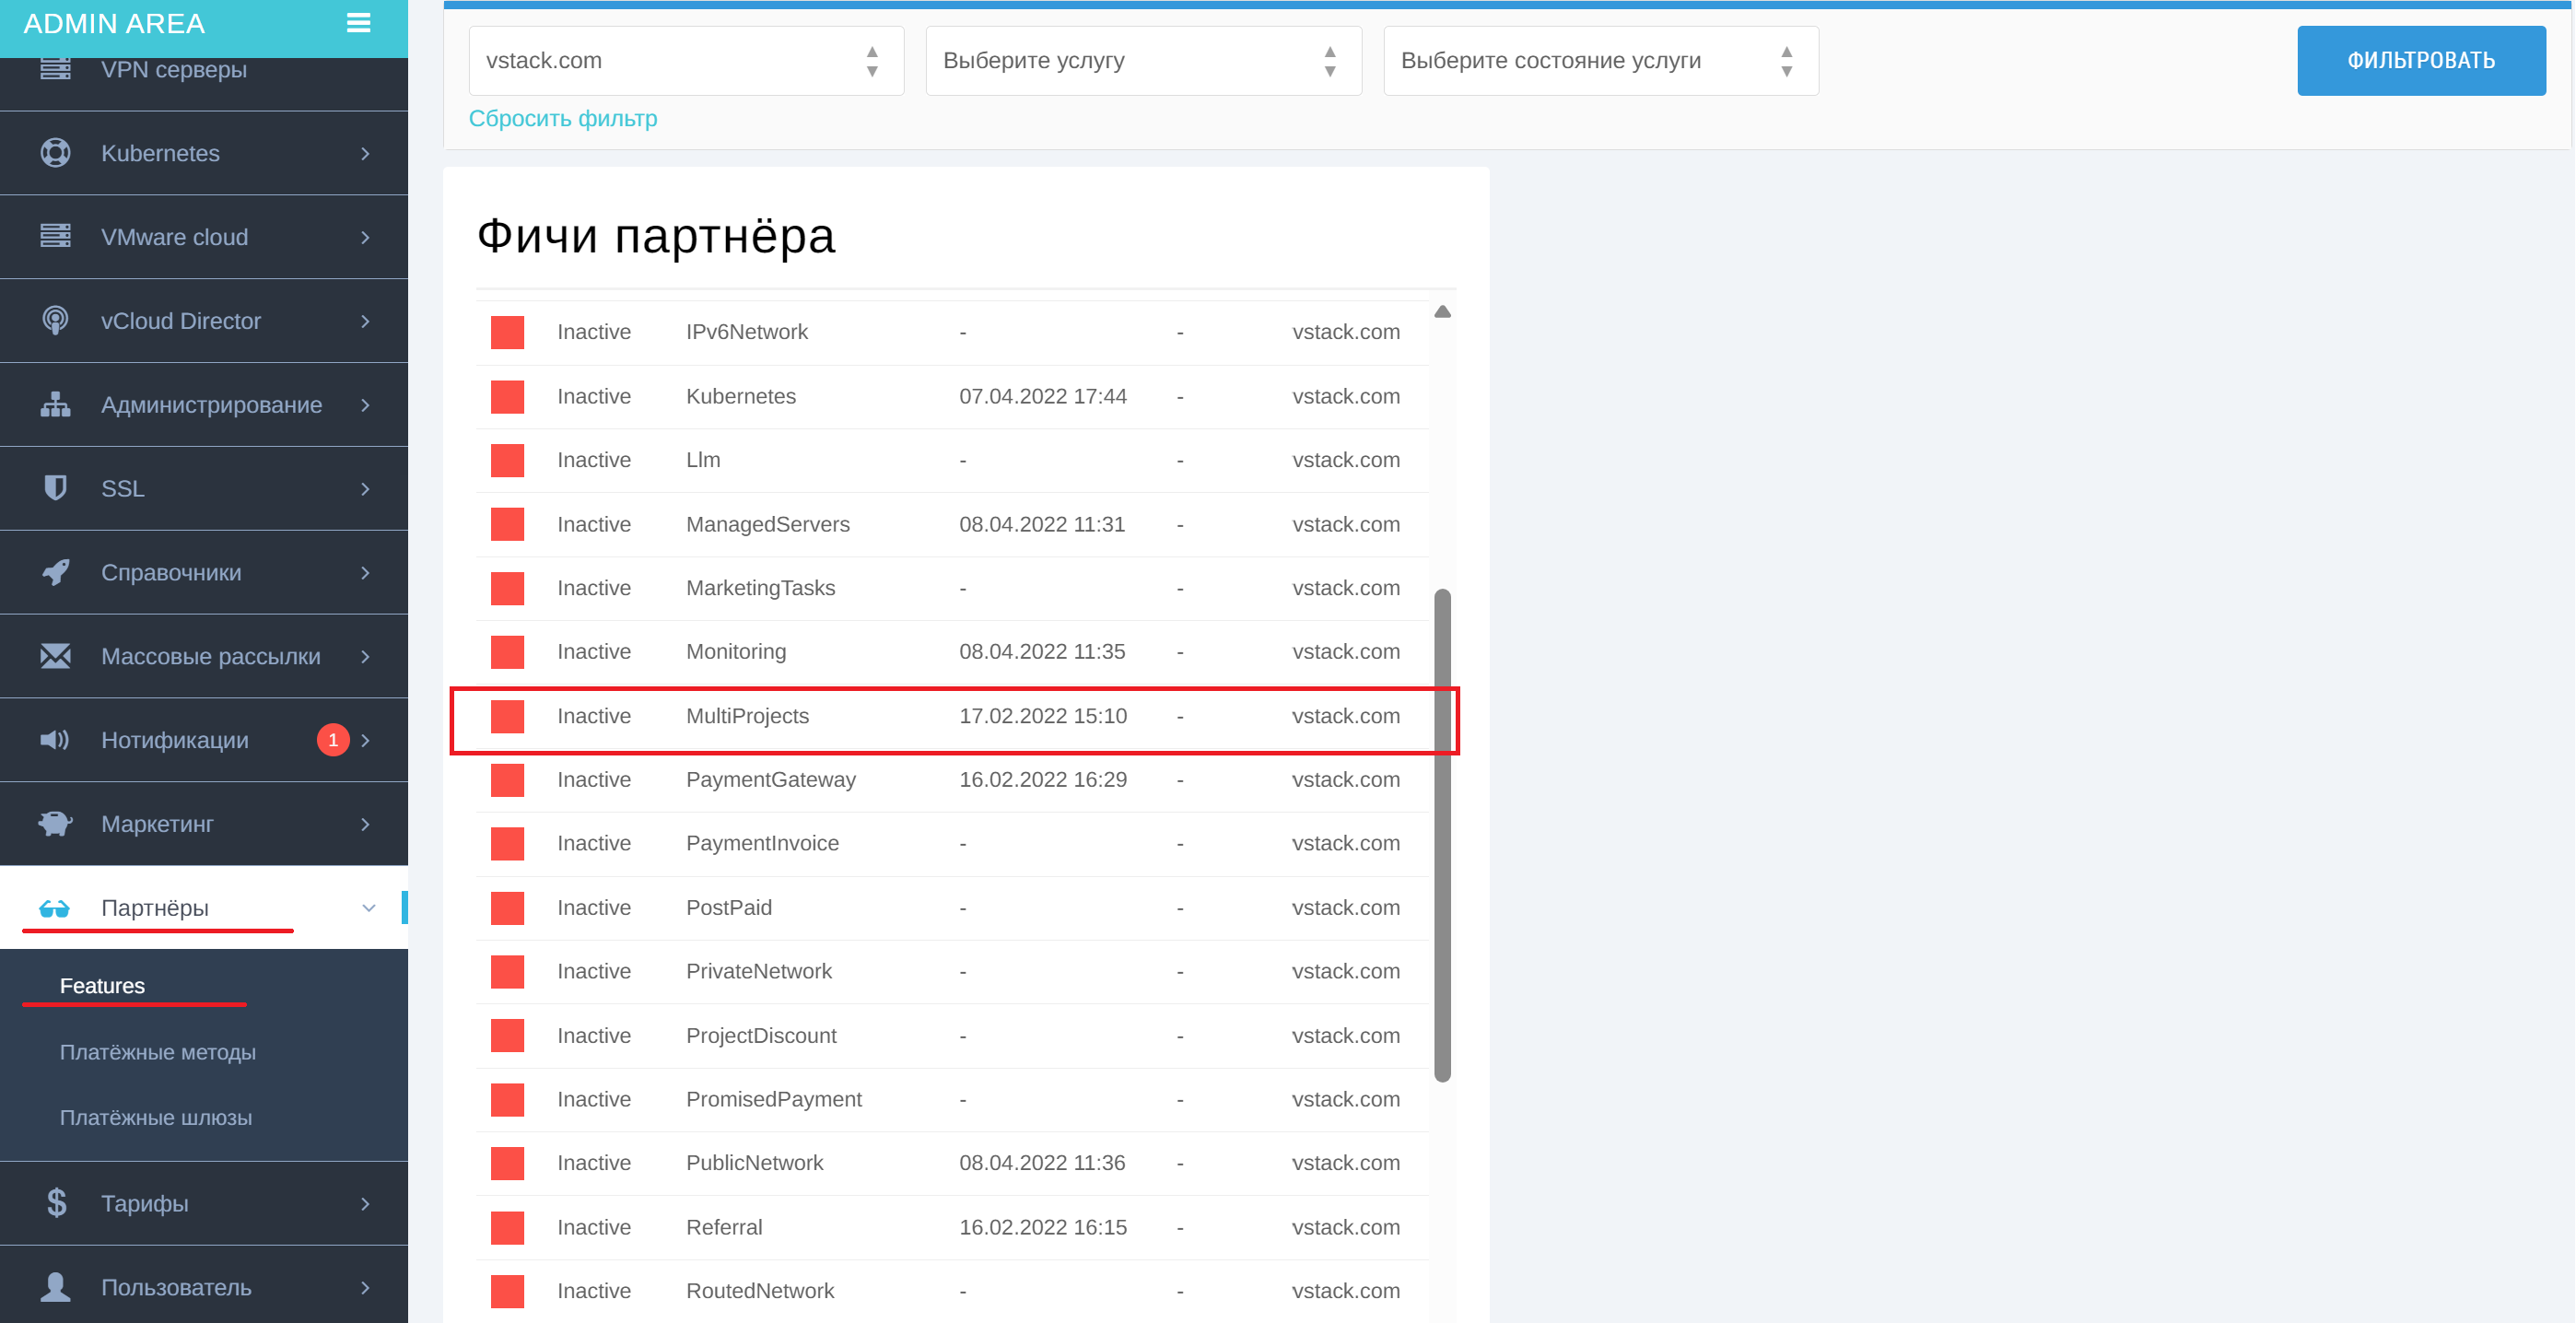The width and height of the screenshot is (2576, 1323).
Task: Collapse the Партнёры menu chevron
Action: 368,908
